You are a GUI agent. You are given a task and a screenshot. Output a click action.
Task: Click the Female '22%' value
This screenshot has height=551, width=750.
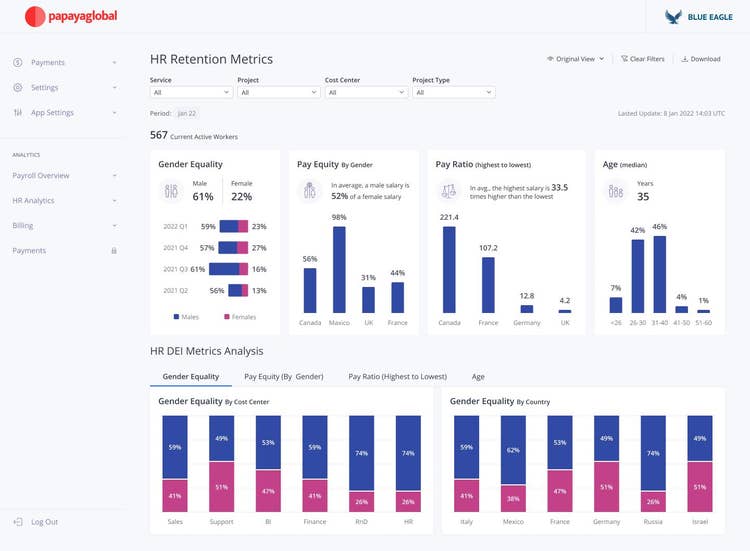[x=242, y=197]
